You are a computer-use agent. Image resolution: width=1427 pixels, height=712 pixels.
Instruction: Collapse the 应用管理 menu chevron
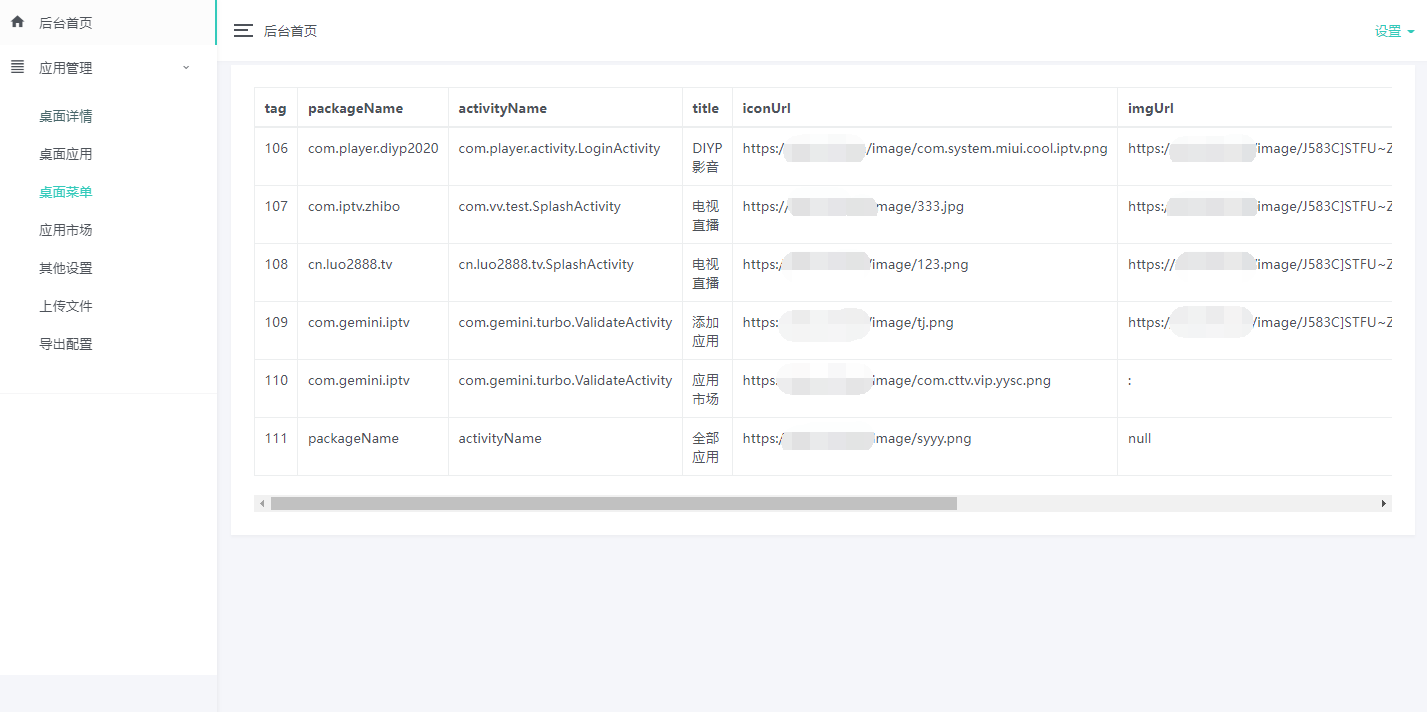[186, 68]
